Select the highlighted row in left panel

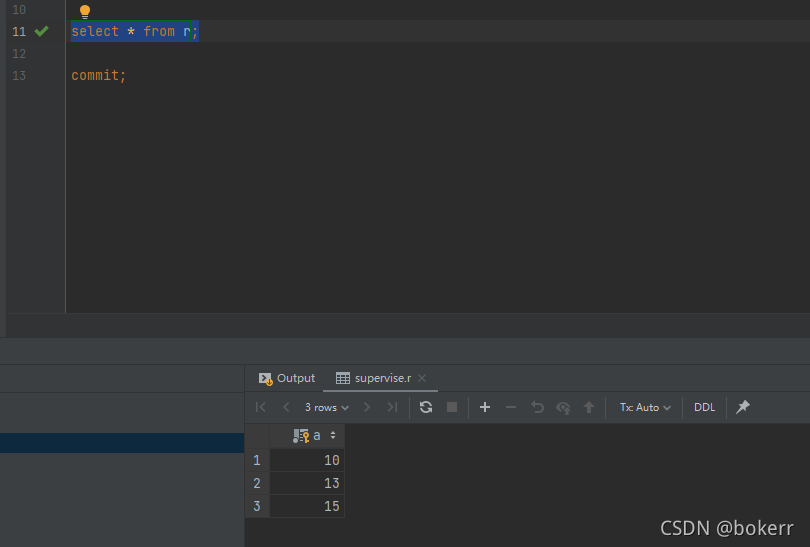pos(122,443)
